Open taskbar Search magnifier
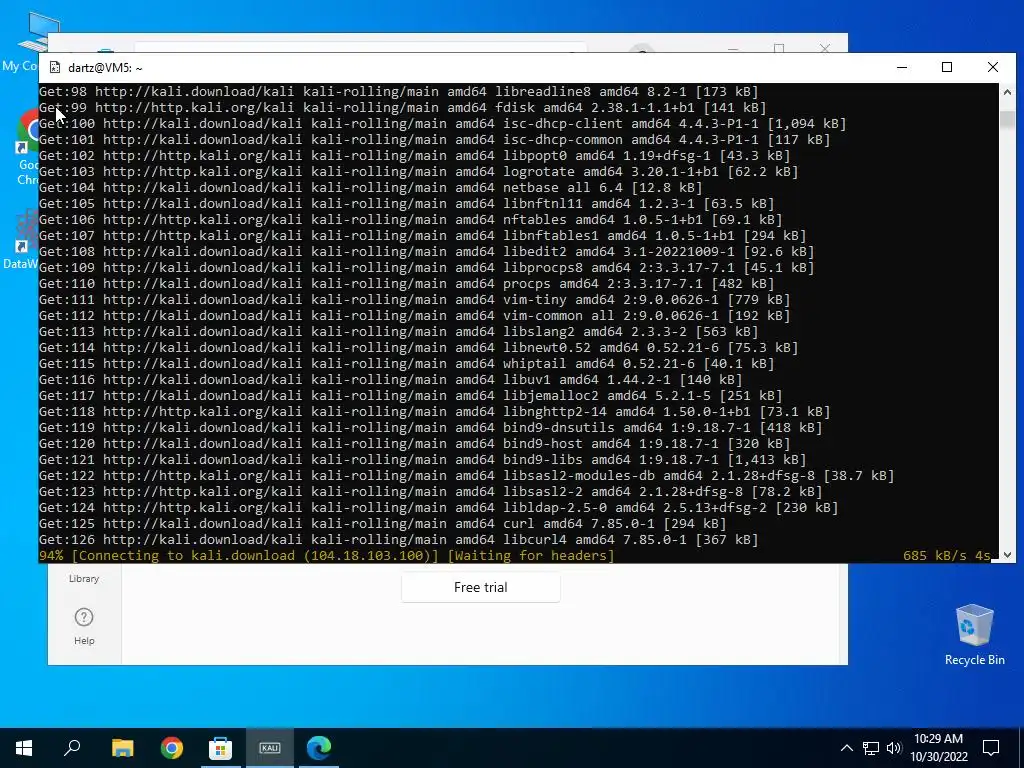The width and height of the screenshot is (1024, 768). [72, 748]
